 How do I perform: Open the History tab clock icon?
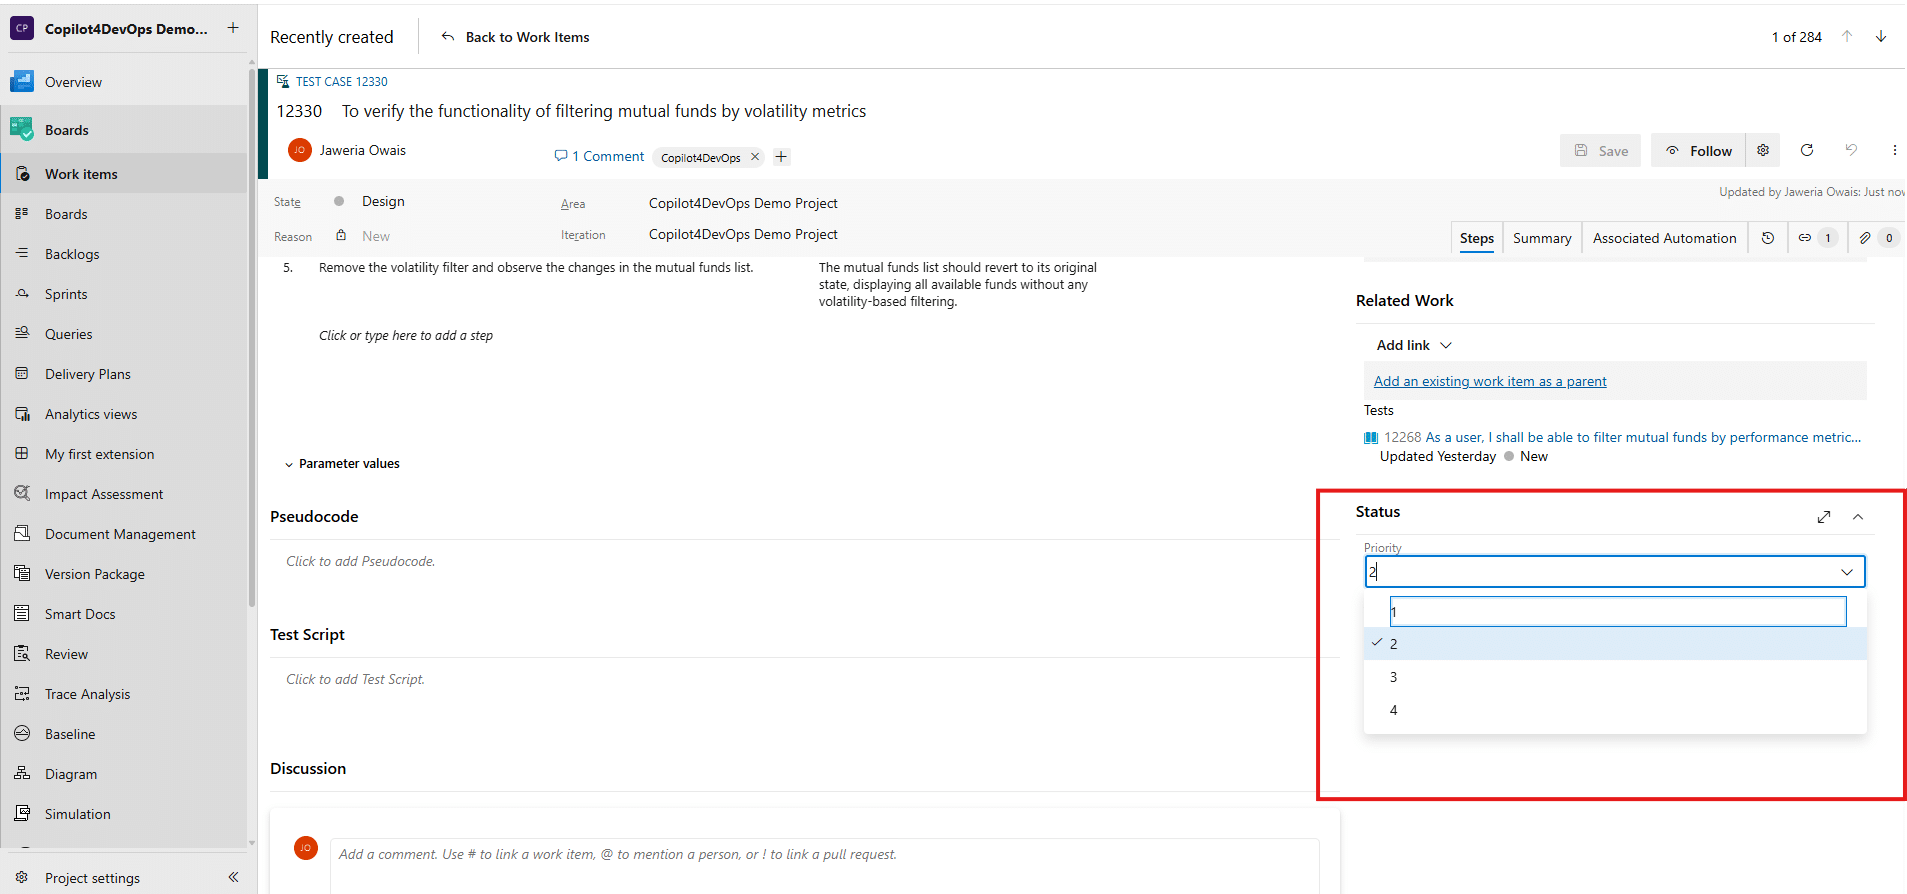(x=1768, y=238)
